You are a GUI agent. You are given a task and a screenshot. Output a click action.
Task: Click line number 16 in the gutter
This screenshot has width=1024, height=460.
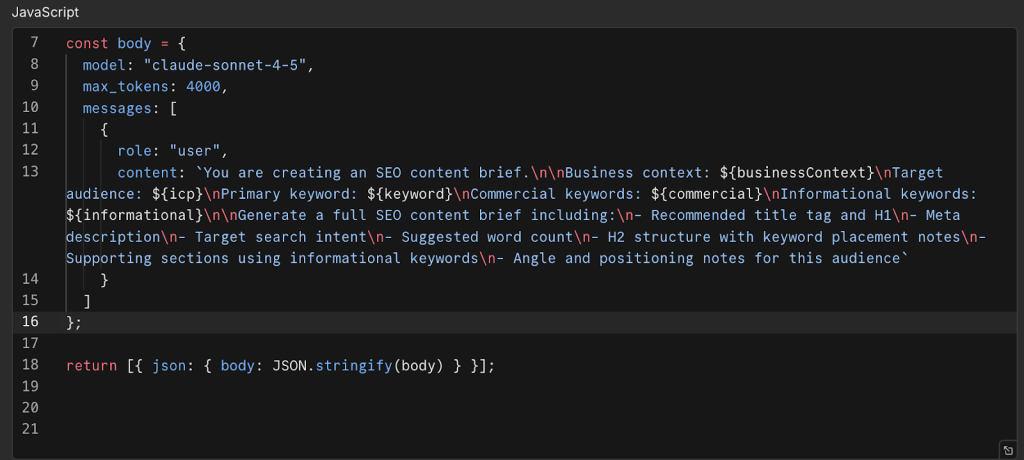(29, 321)
